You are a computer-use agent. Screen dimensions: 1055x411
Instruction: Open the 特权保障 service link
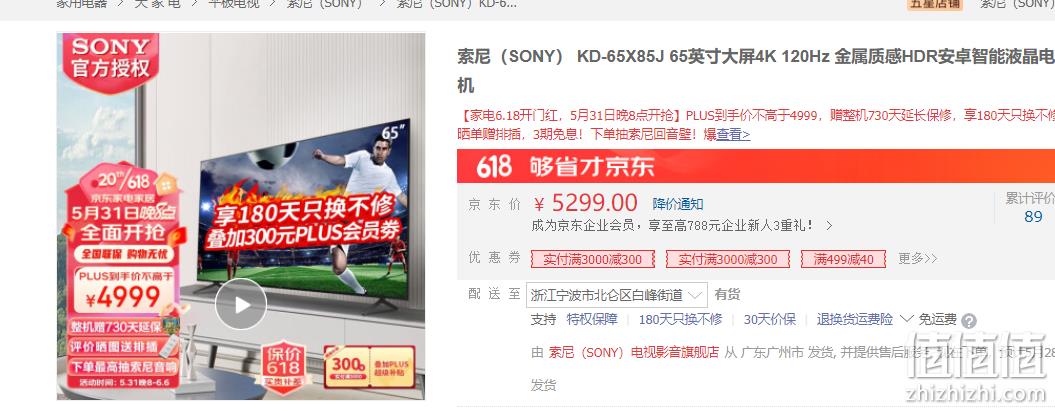(x=592, y=320)
